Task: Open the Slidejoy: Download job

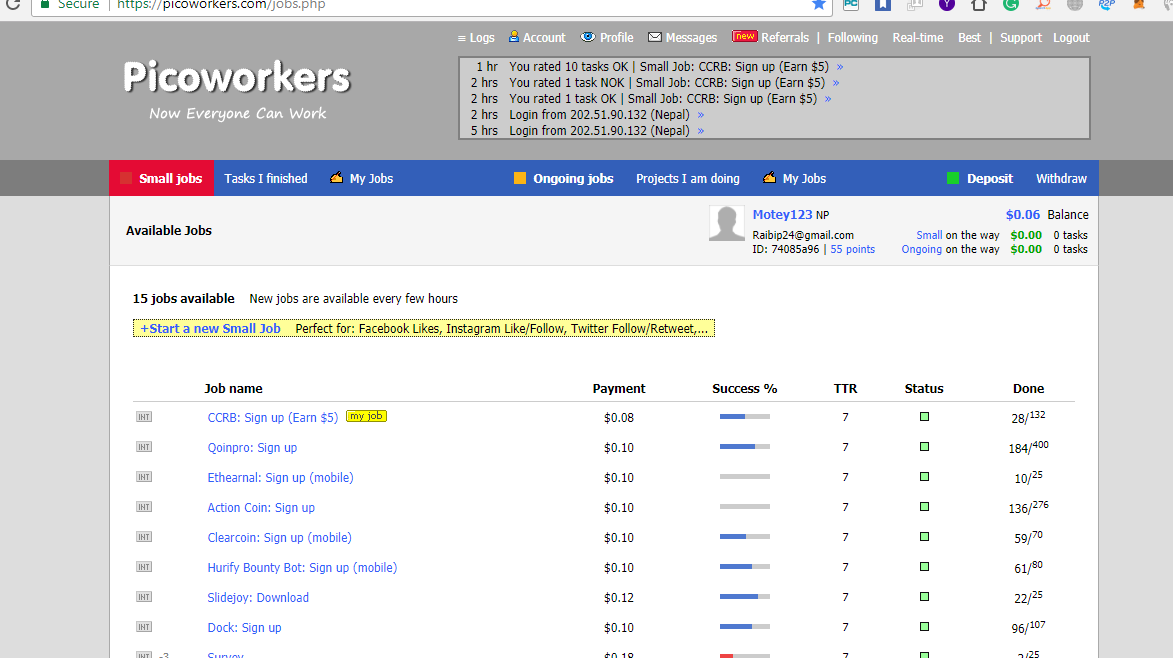Action: tap(258, 597)
